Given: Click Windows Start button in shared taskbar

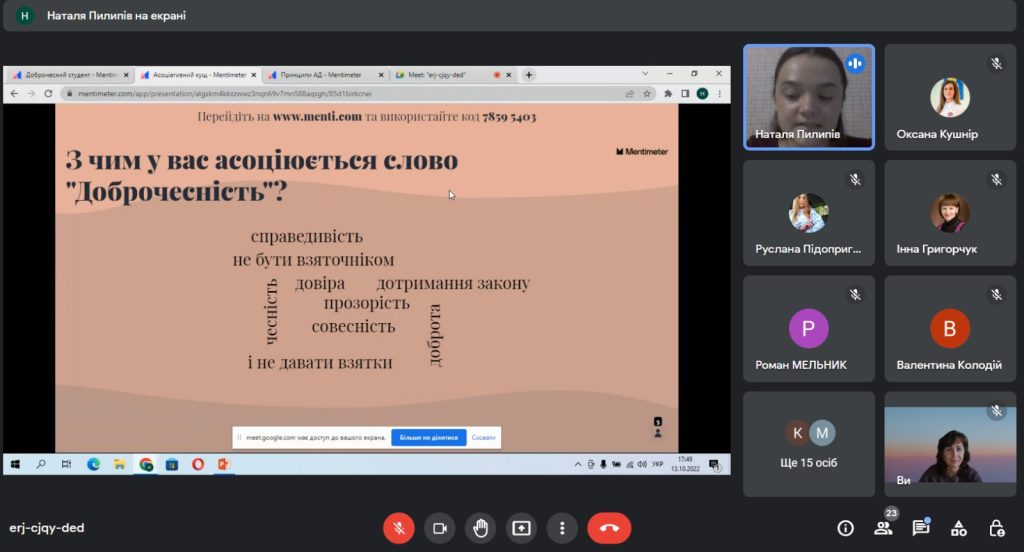Looking at the screenshot, I should pos(16,464).
